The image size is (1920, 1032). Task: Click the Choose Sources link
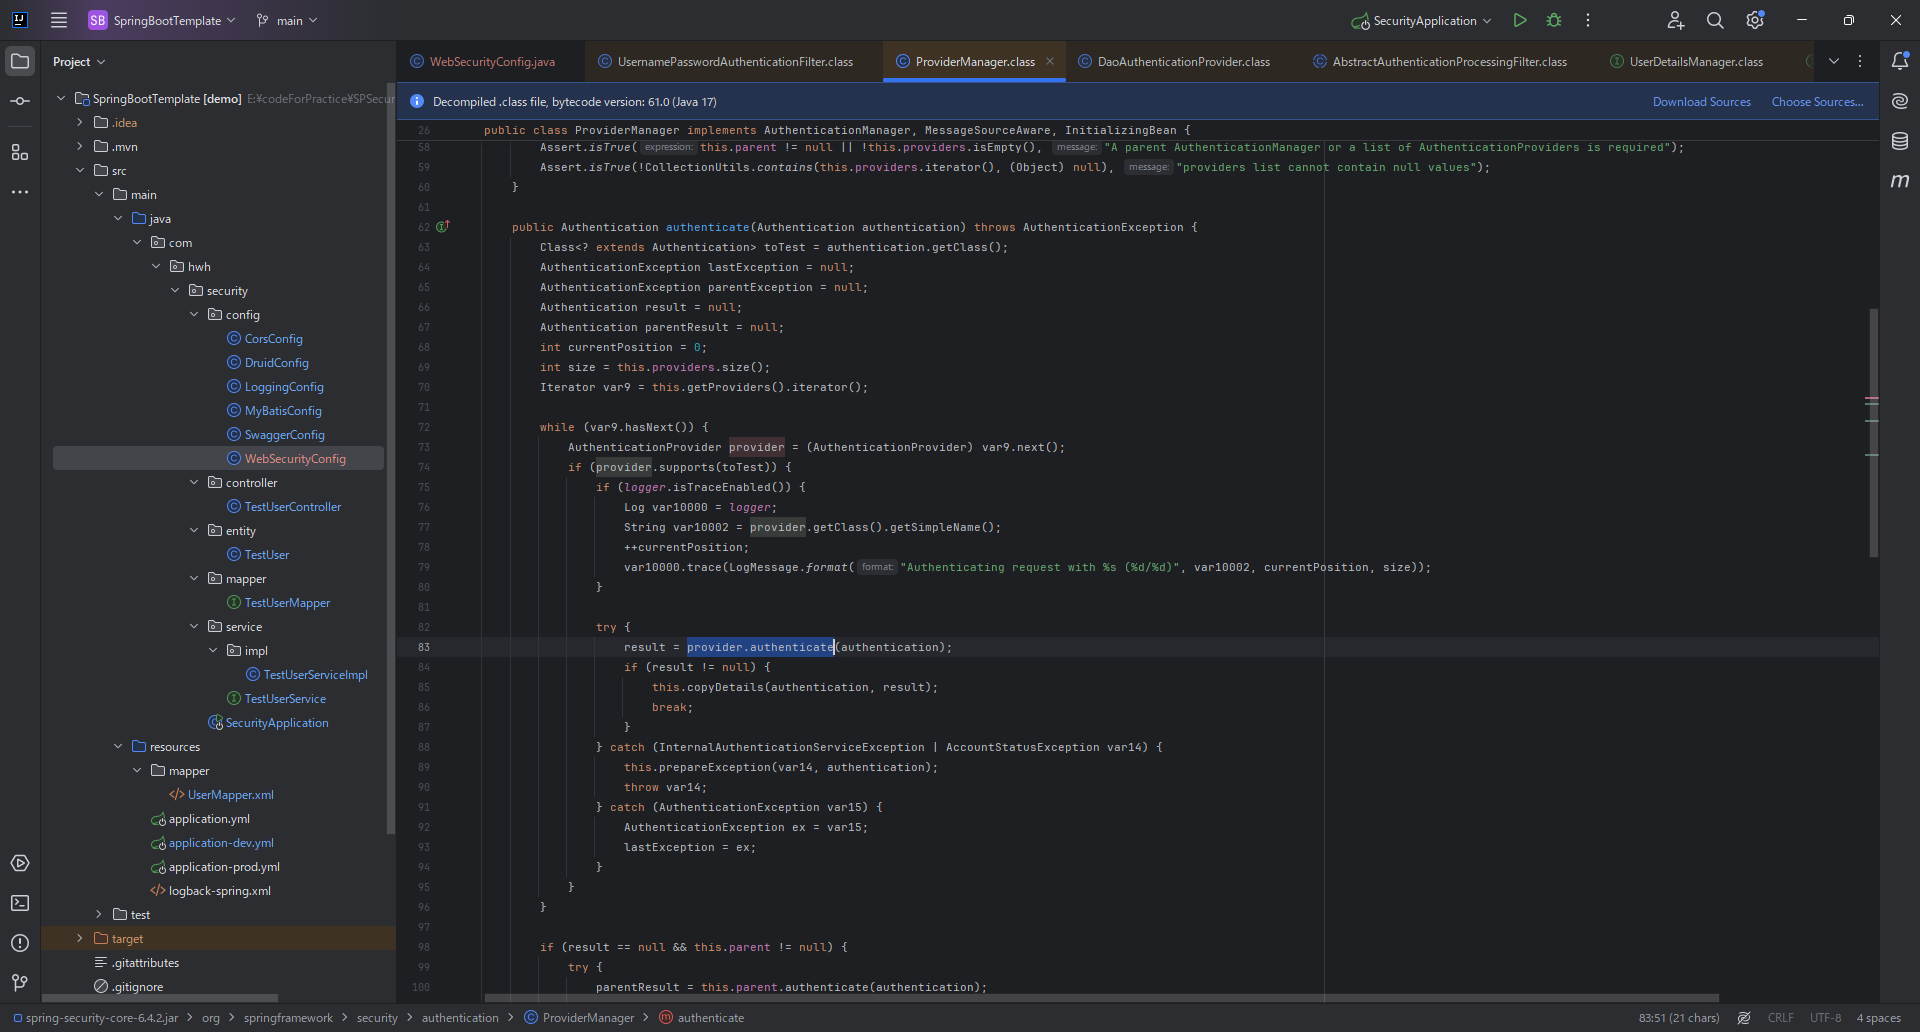click(x=1818, y=102)
